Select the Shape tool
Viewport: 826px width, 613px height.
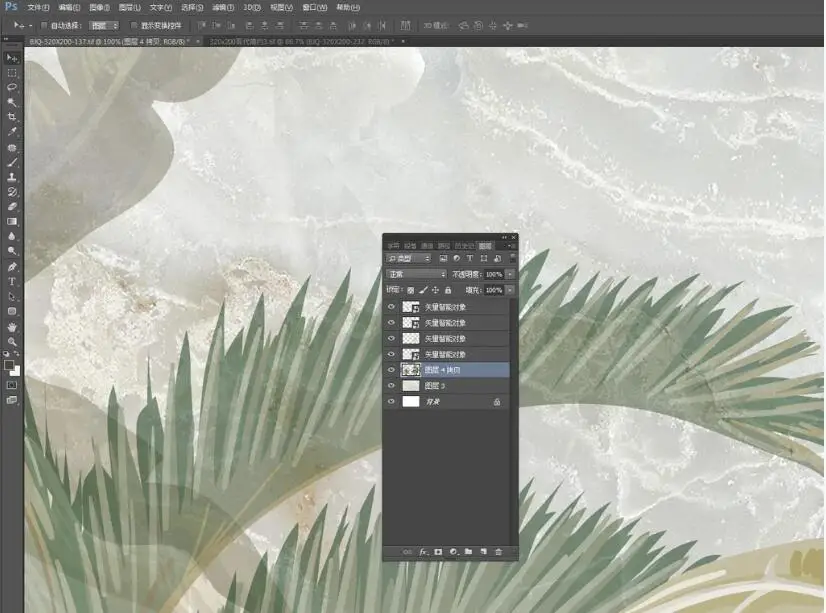click(12, 312)
